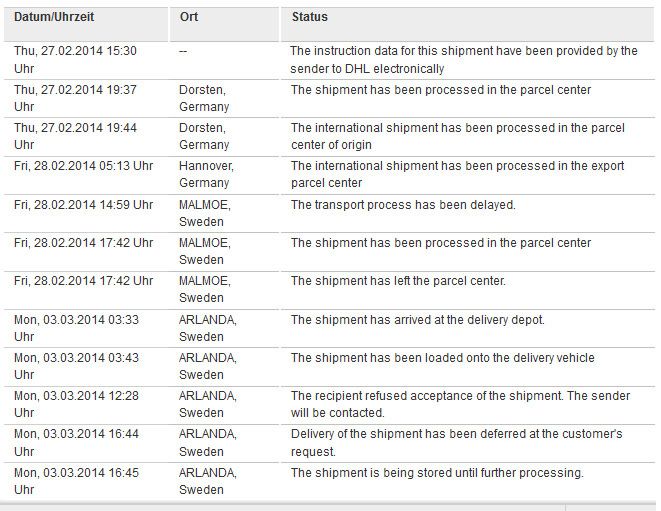661x511 pixels.
Task: Click the recipient refused acceptance status text
Action: [460, 404]
